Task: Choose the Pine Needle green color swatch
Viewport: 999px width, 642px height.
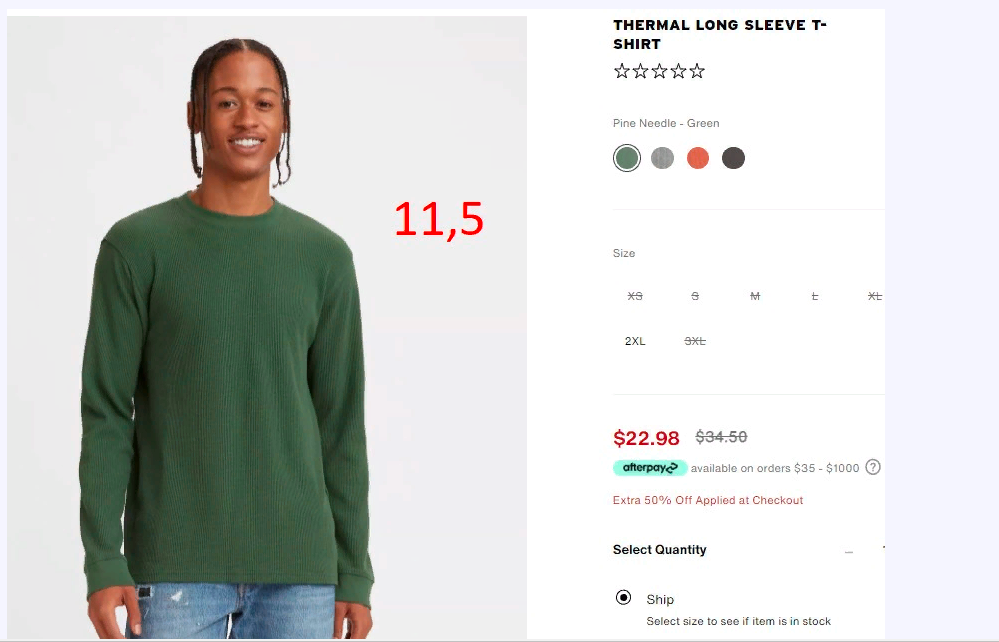Action: tap(627, 158)
